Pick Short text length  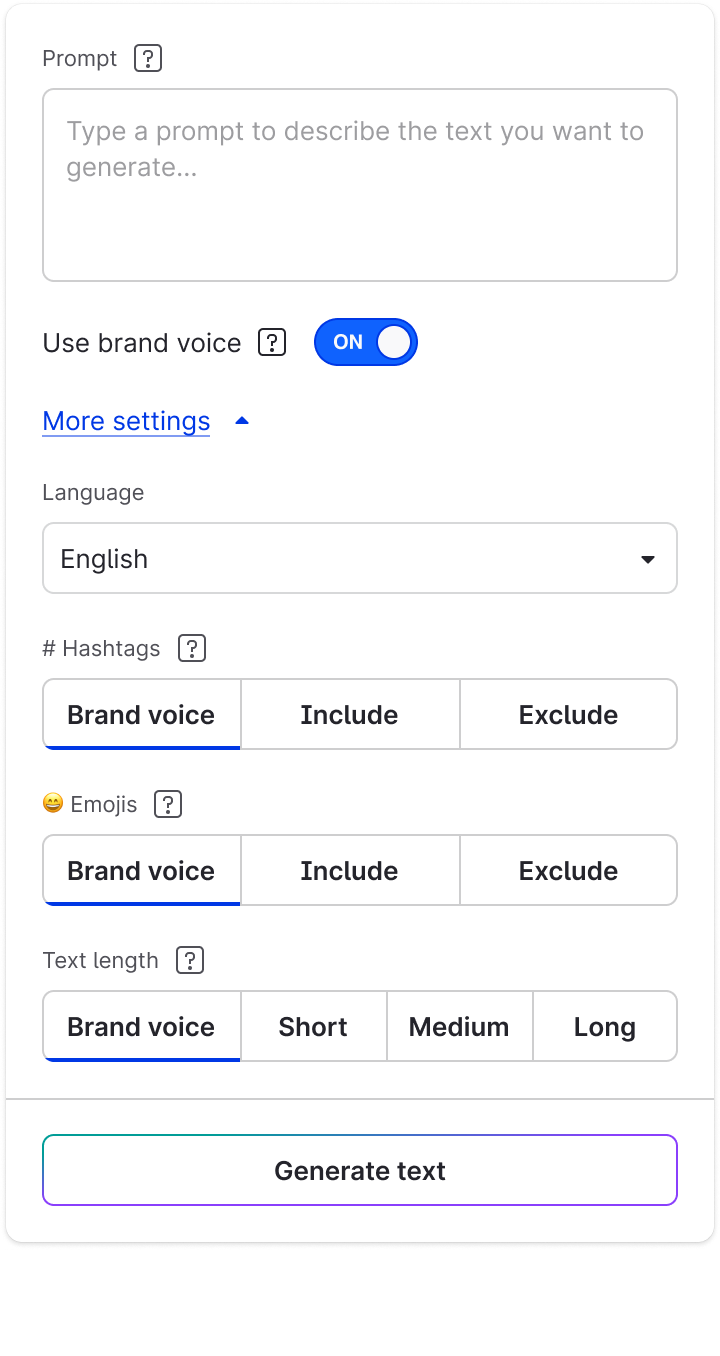coord(313,1027)
